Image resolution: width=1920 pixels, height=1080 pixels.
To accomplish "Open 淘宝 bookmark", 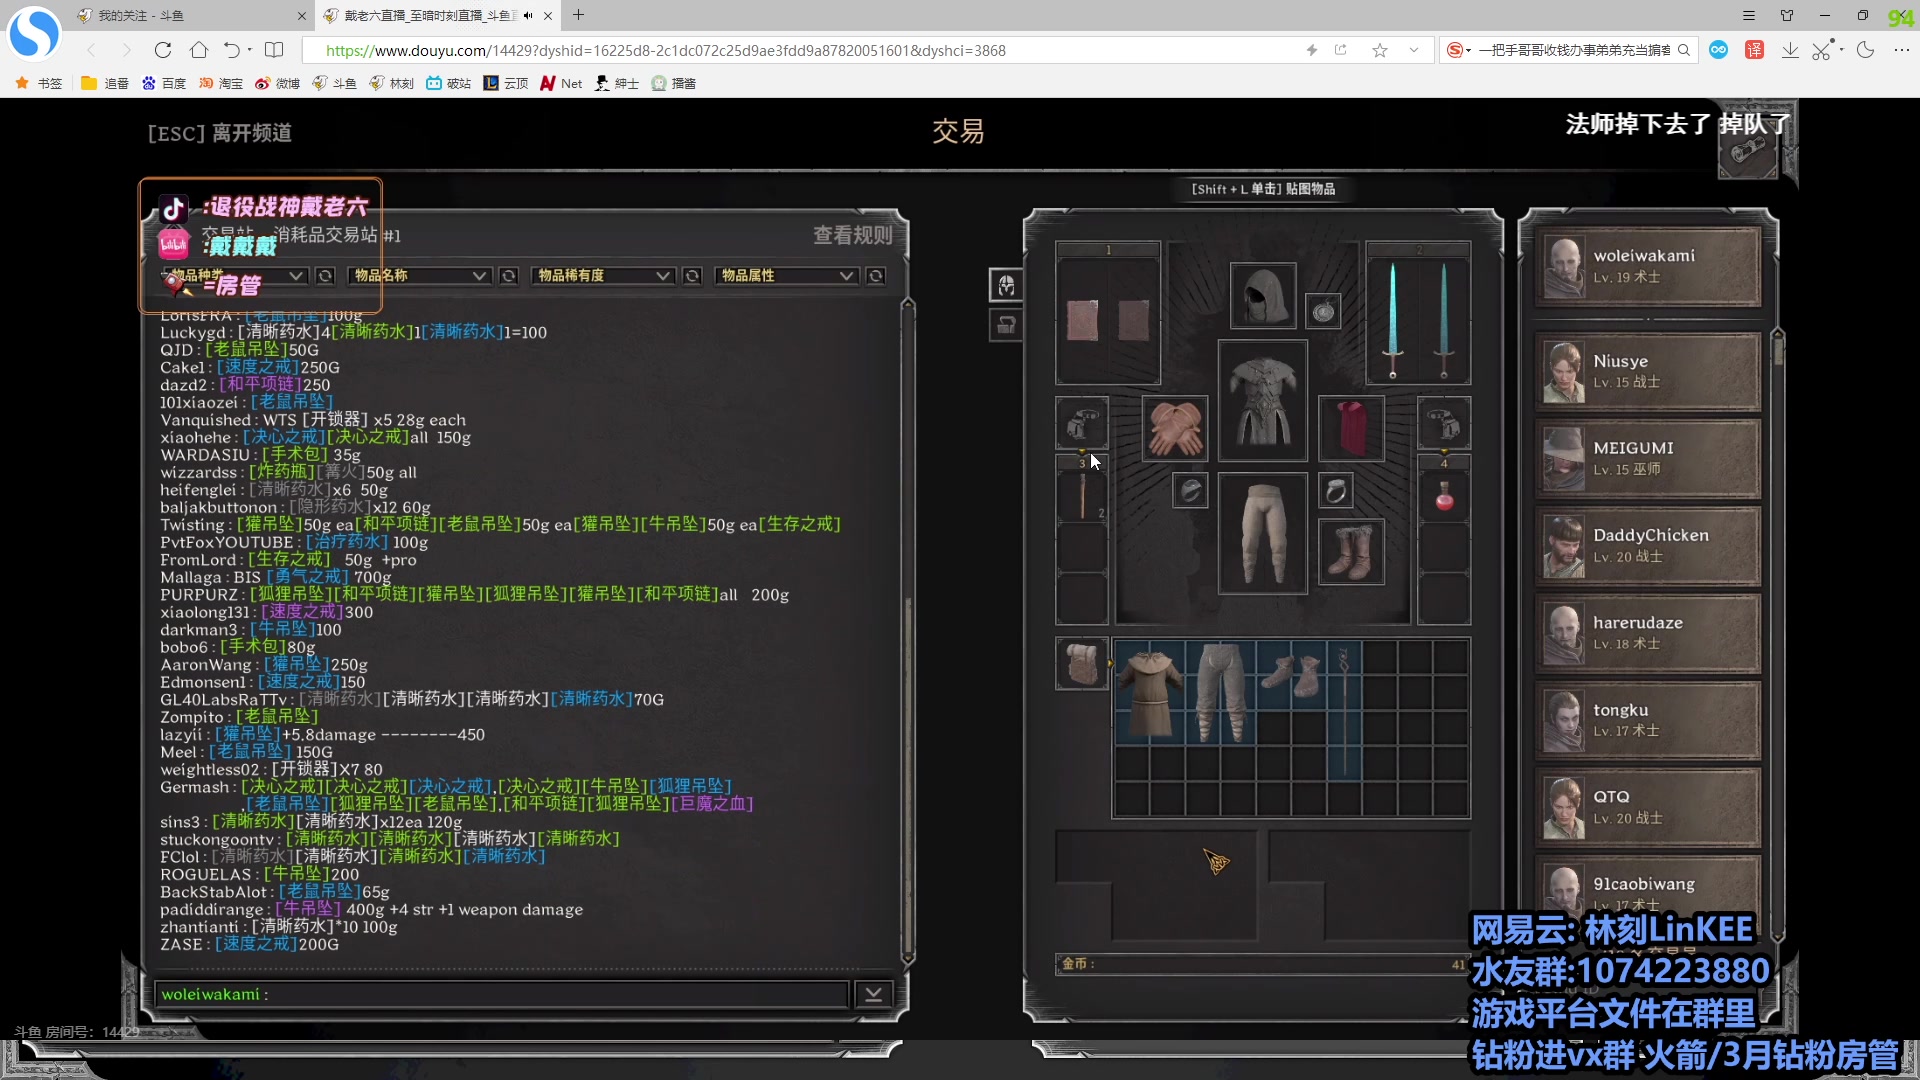I will pyautogui.click(x=221, y=83).
